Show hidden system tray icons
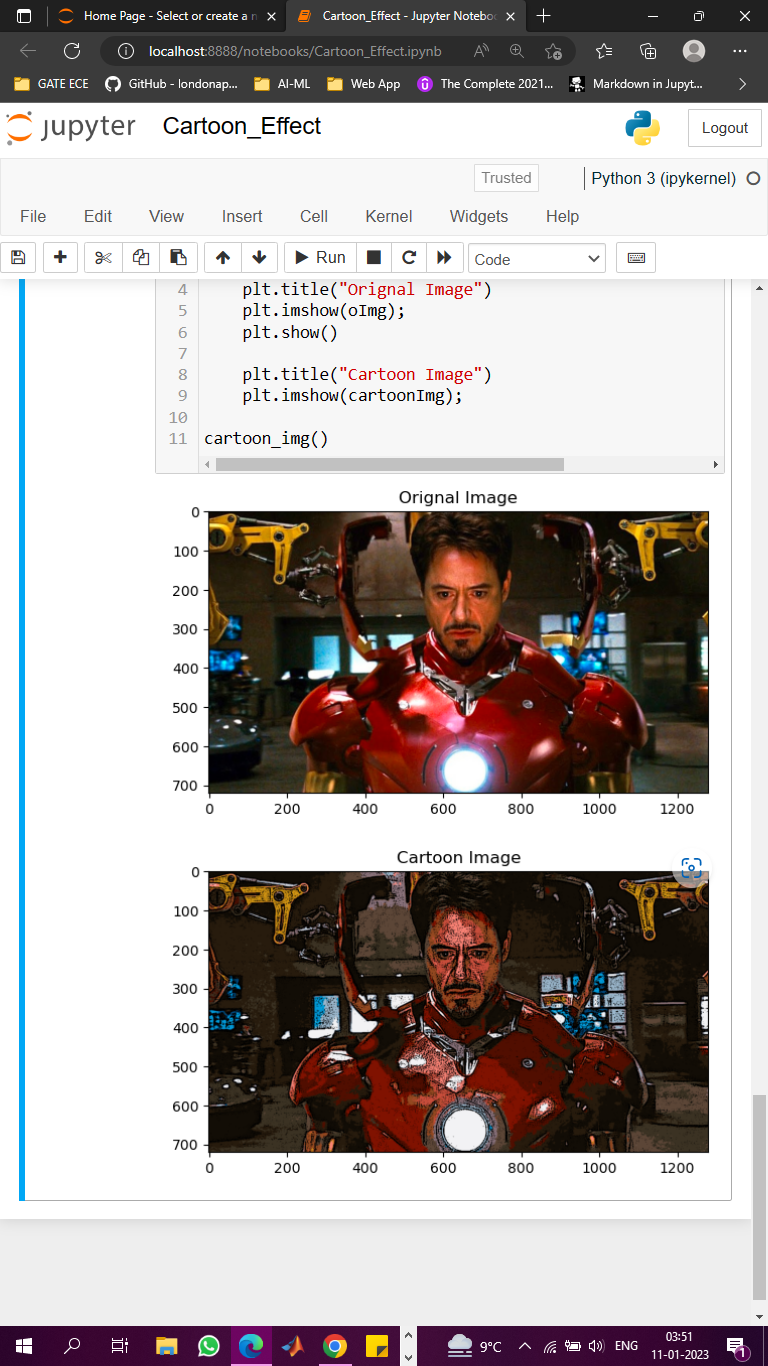 [x=524, y=1346]
